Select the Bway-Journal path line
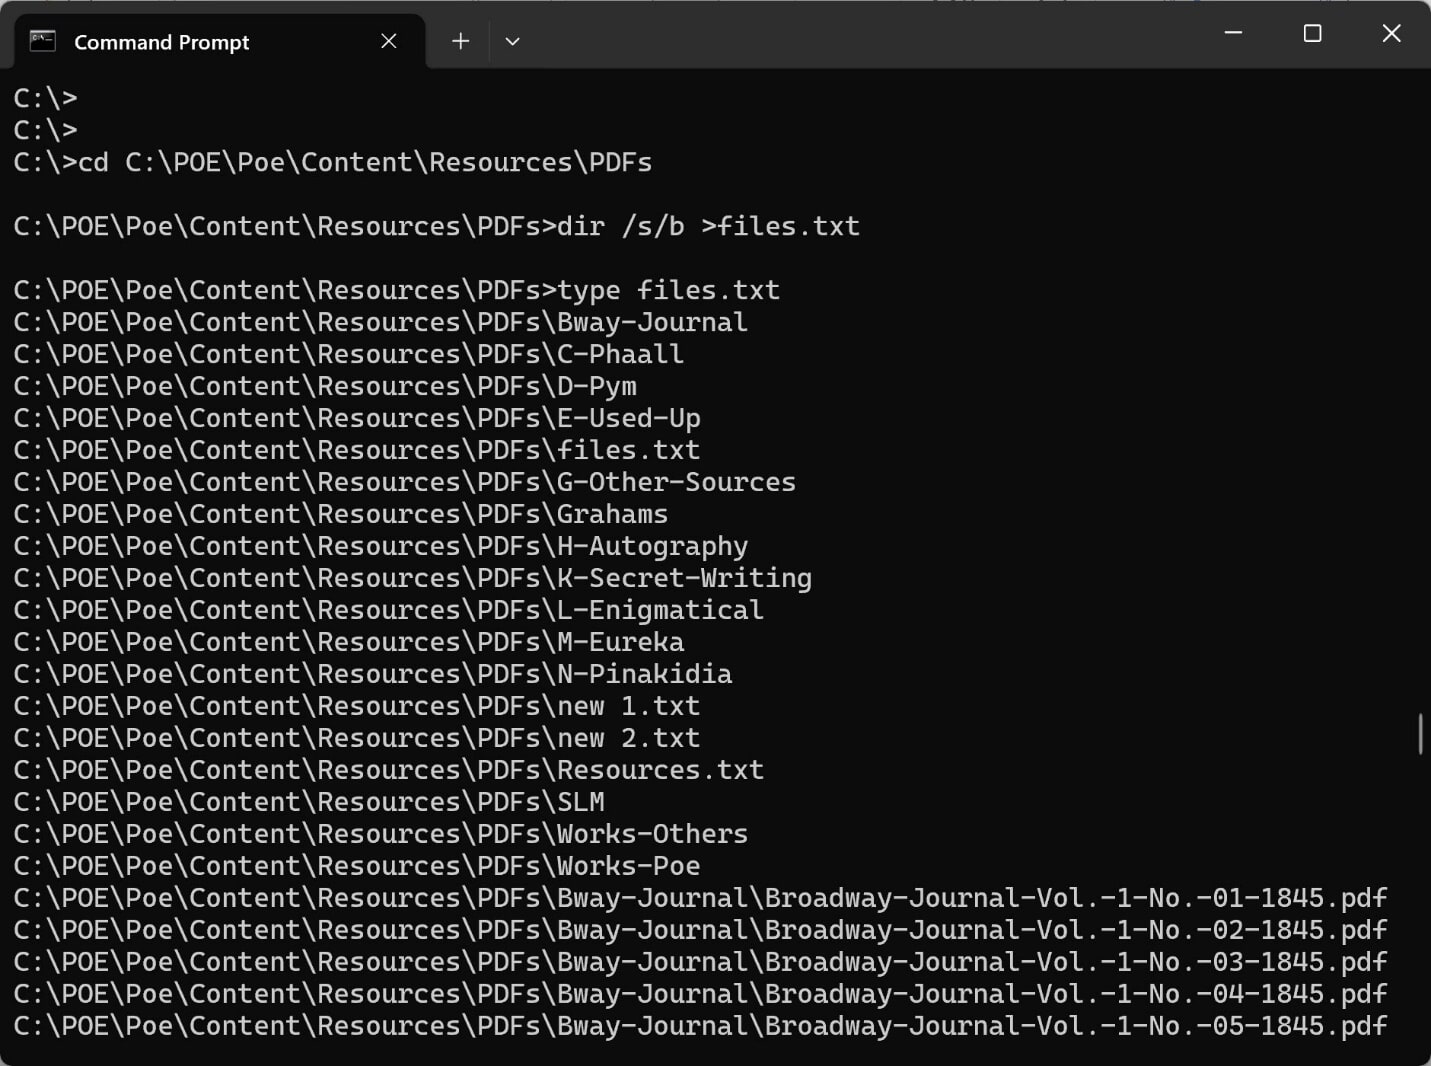 (380, 321)
